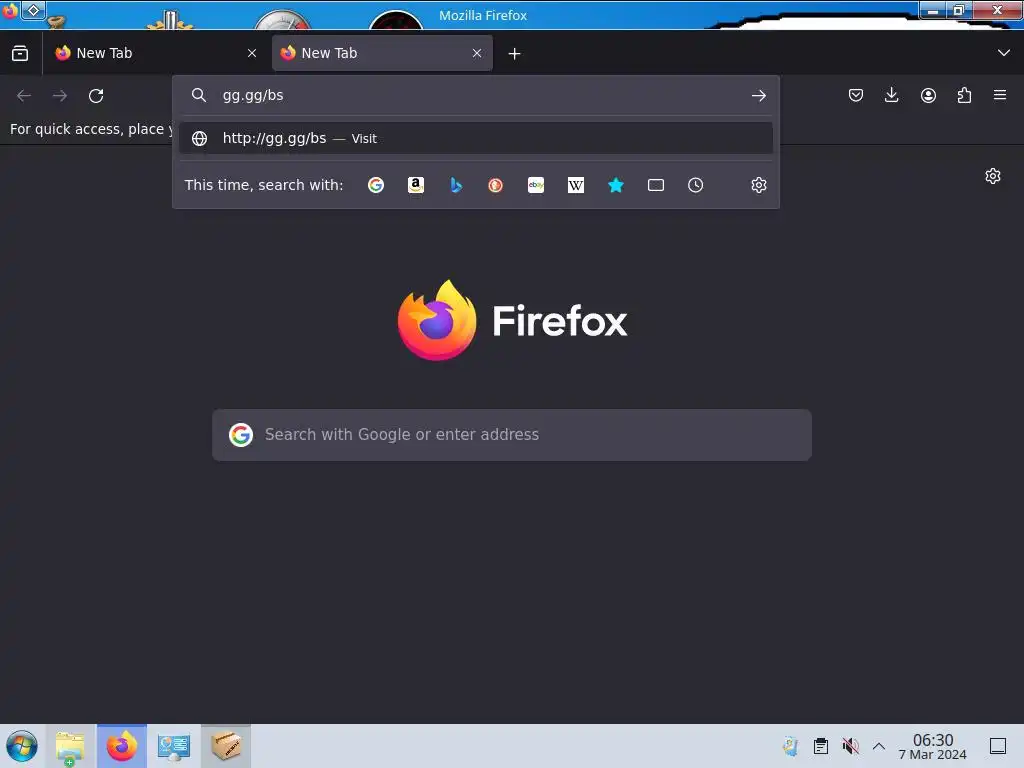Open search settings gear in the URL dropdown
This screenshot has width=1024, height=768.
click(x=758, y=185)
